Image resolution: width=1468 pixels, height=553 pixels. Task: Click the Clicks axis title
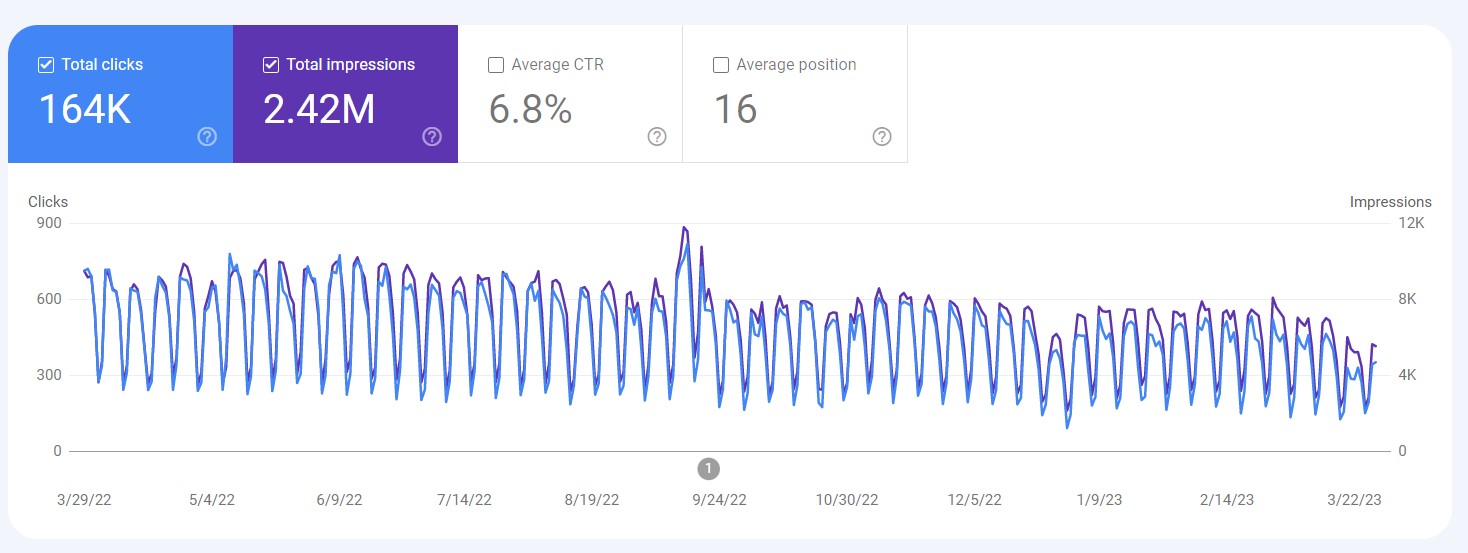point(48,202)
